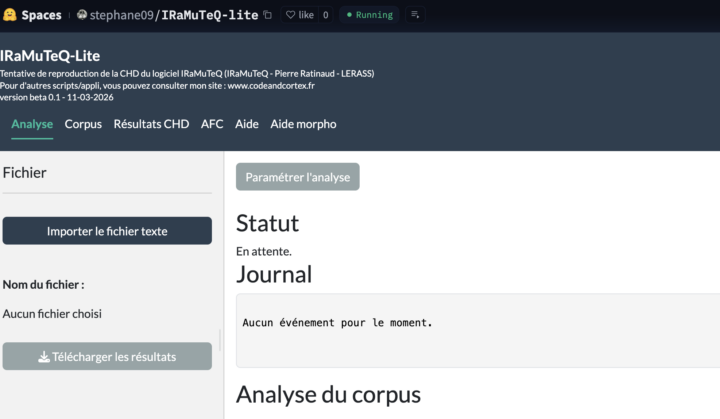Open the logs menu icon beside Running

pos(415,15)
